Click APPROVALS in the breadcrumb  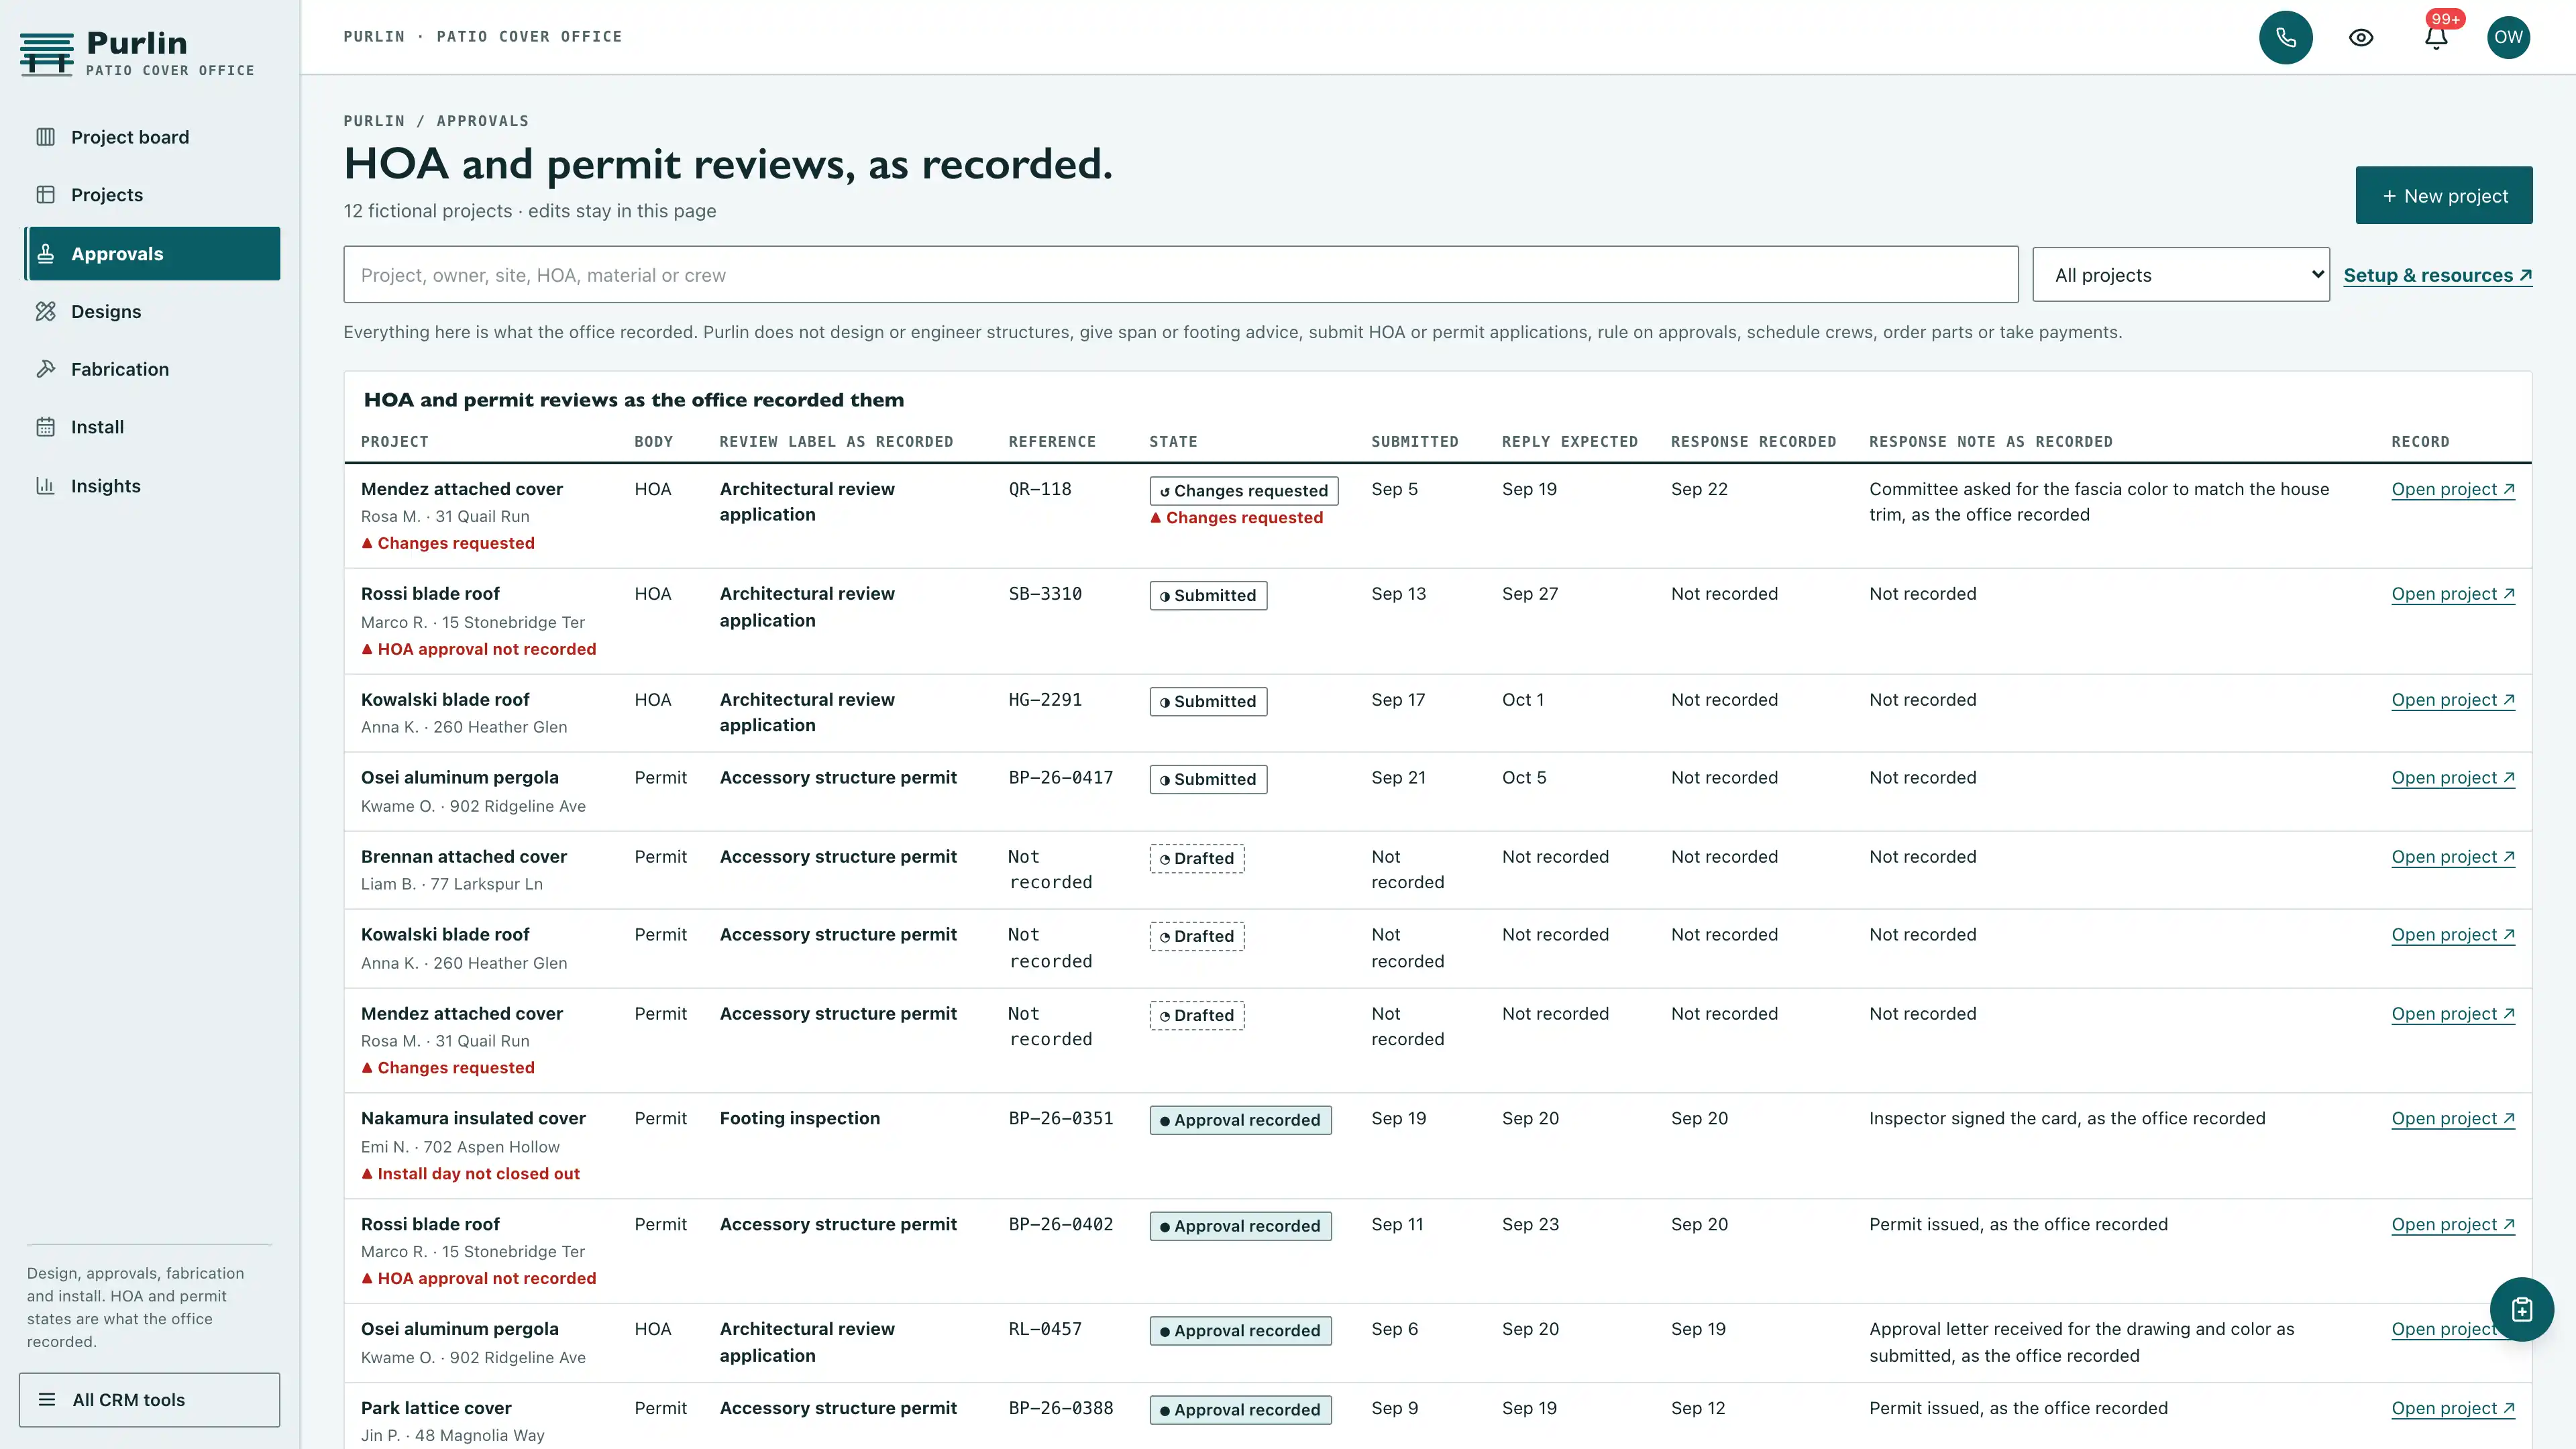pos(482,121)
